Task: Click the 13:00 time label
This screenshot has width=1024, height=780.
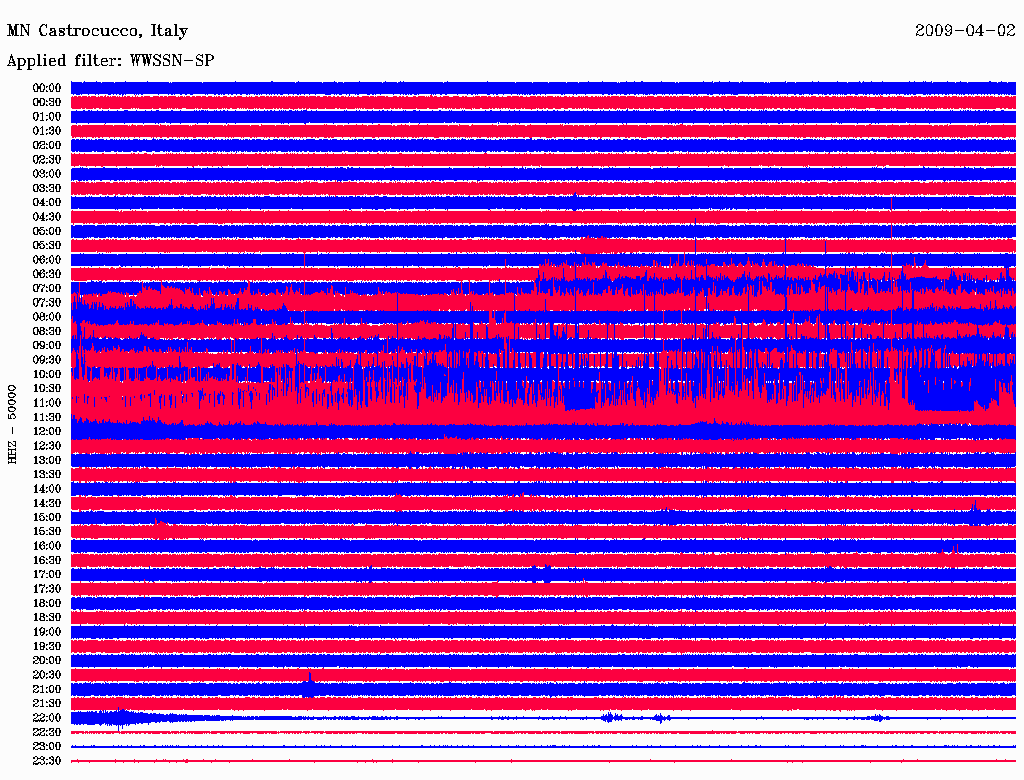Action: point(47,460)
